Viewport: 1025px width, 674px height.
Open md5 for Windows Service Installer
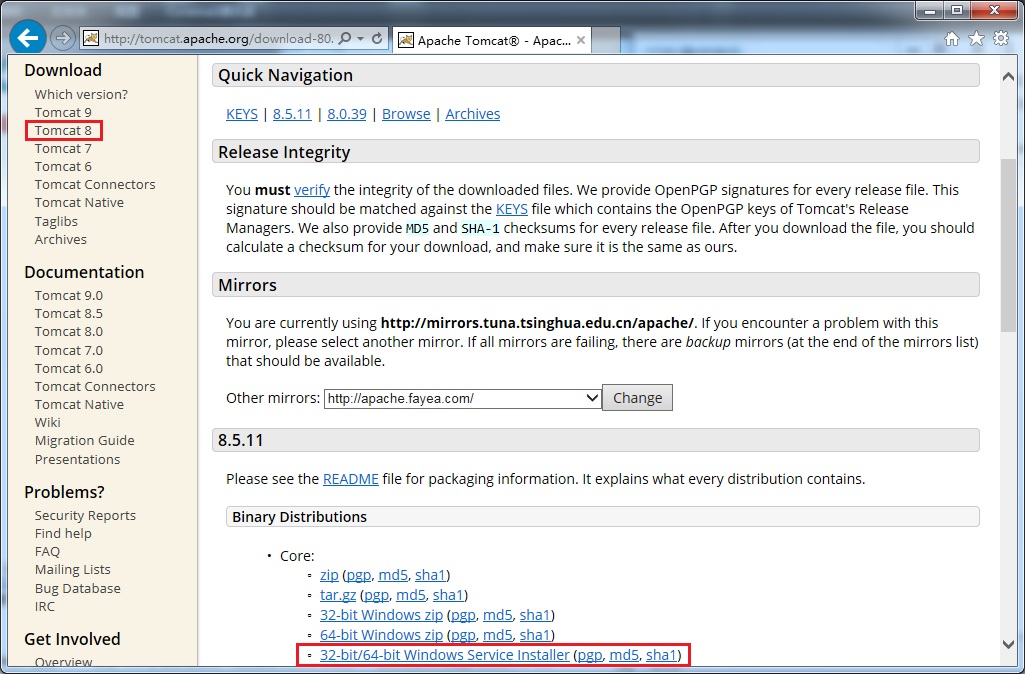624,655
